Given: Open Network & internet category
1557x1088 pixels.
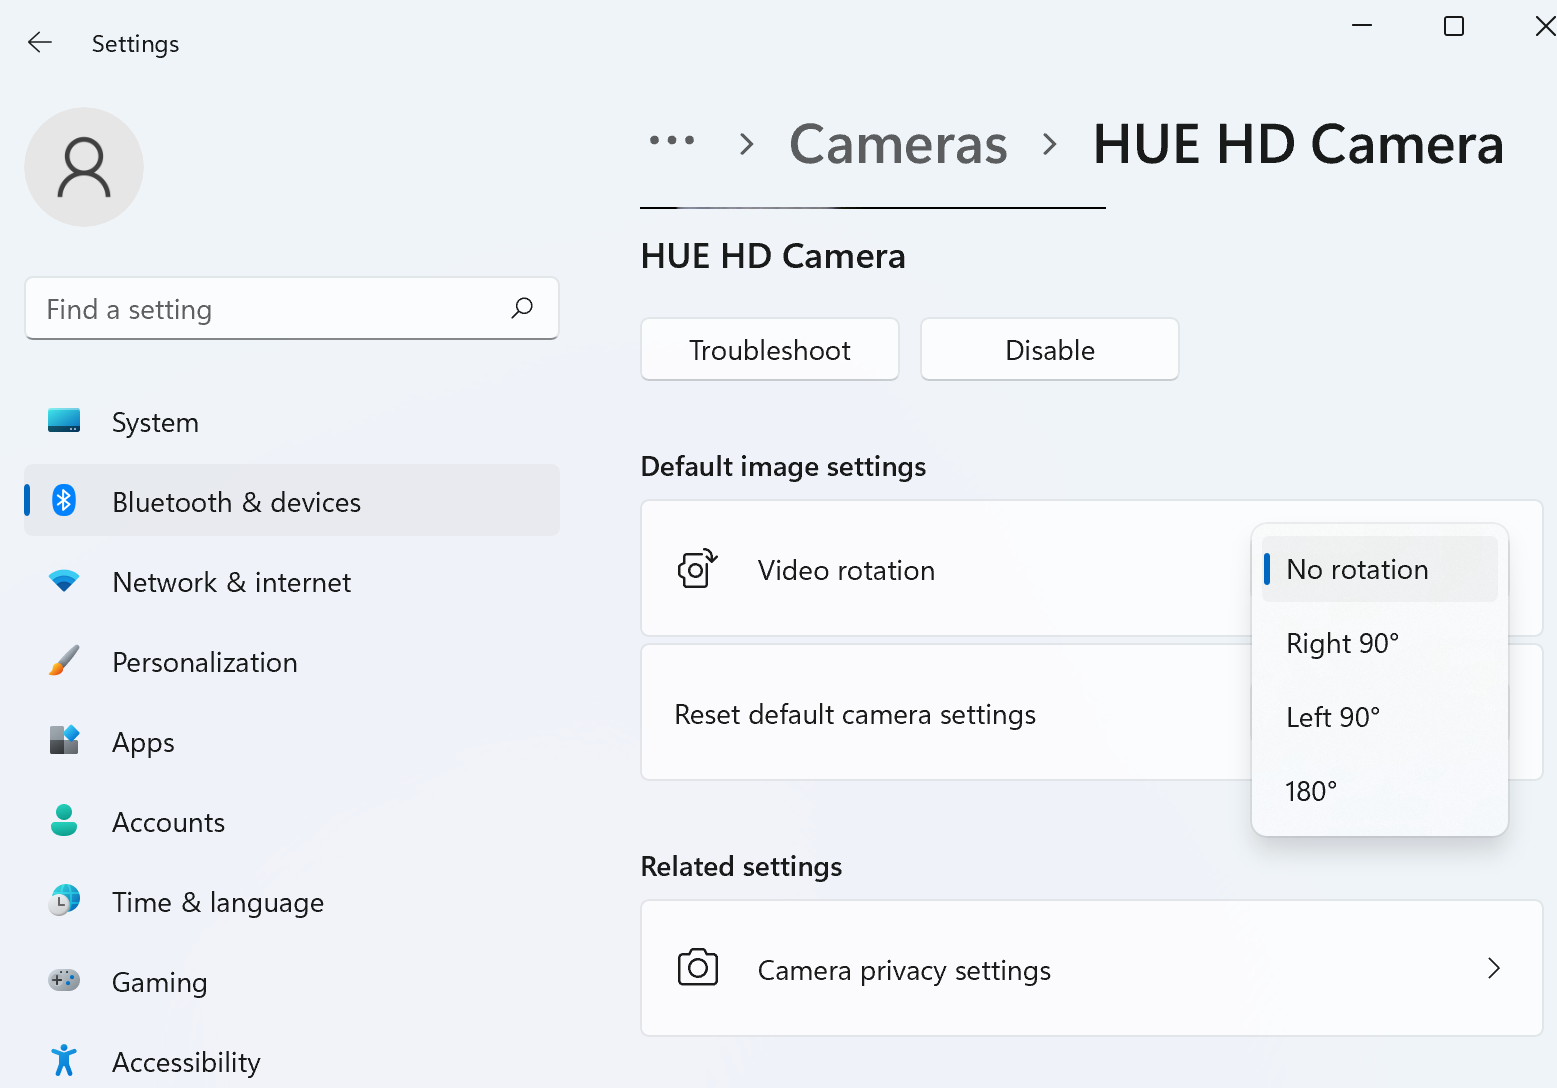Looking at the screenshot, I should (x=292, y=581).
